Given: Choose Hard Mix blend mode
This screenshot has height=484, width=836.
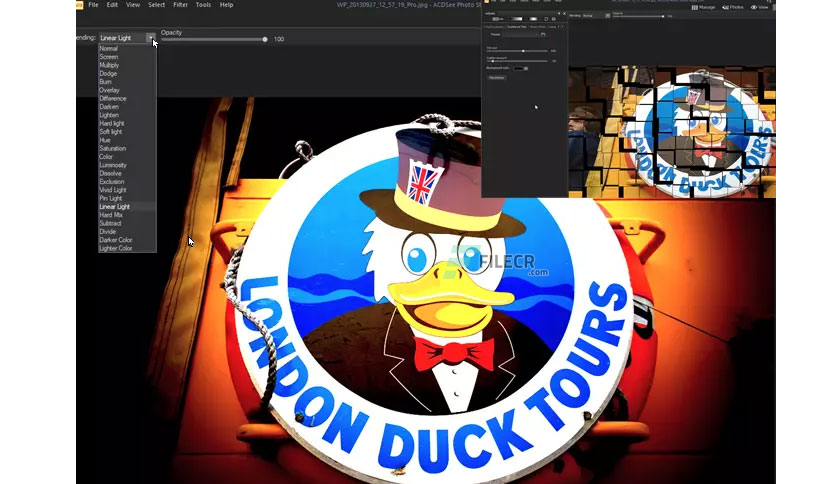Looking at the screenshot, I should pos(127,215).
